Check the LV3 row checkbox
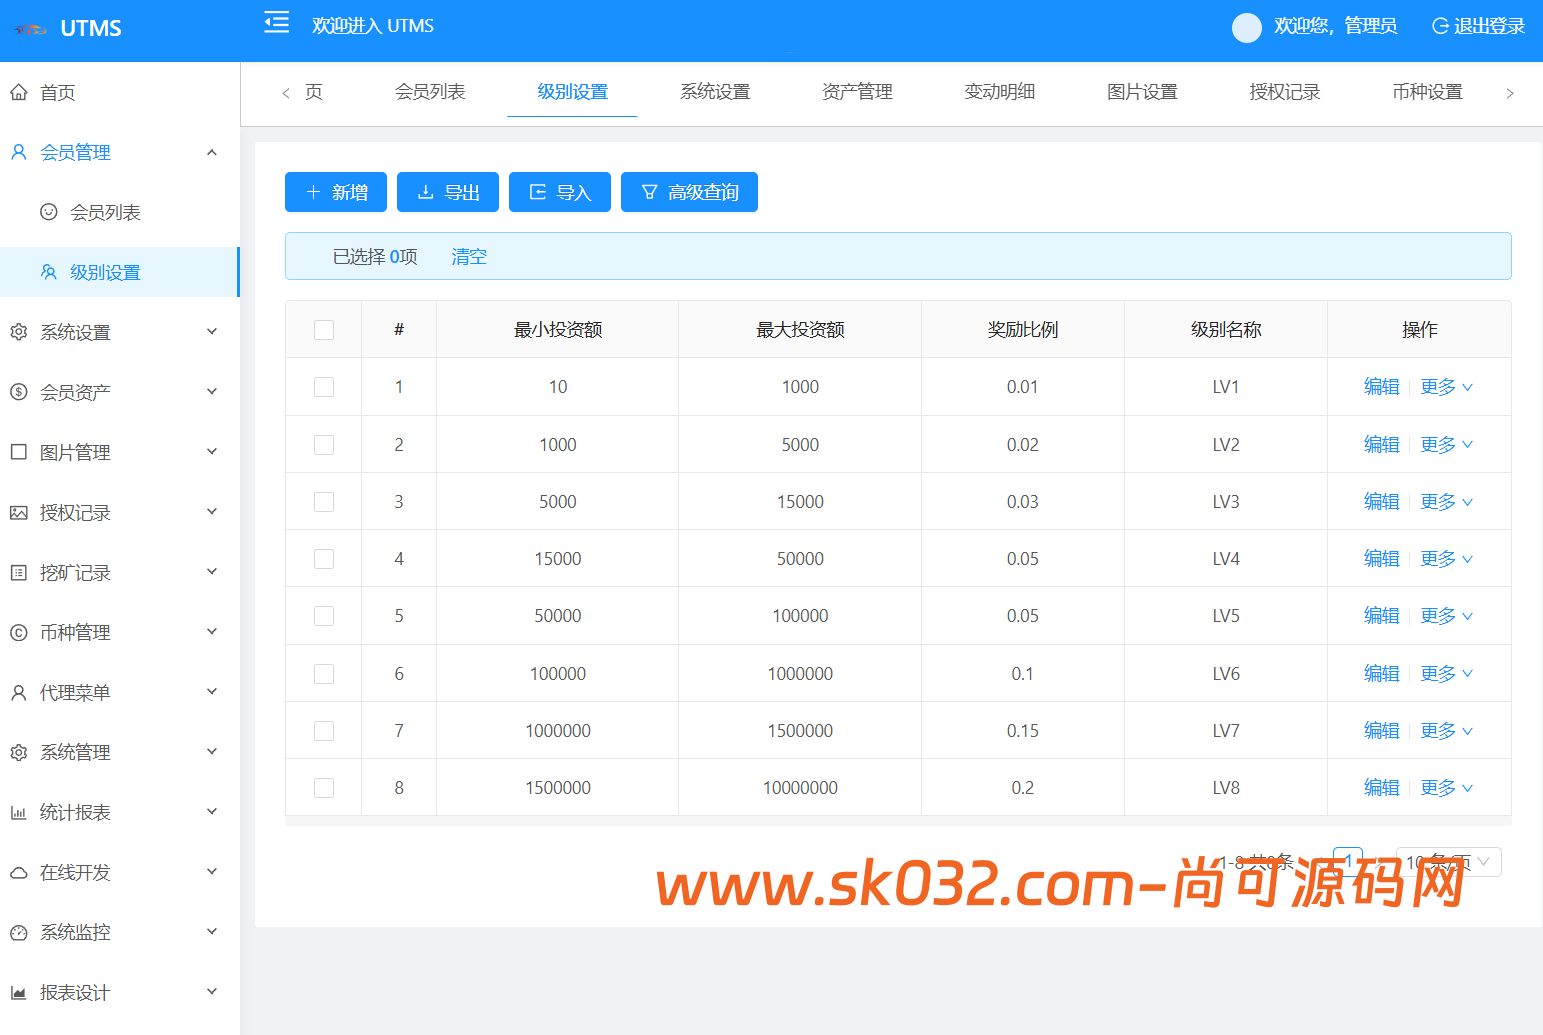Image resolution: width=1543 pixels, height=1035 pixels. point(324,502)
